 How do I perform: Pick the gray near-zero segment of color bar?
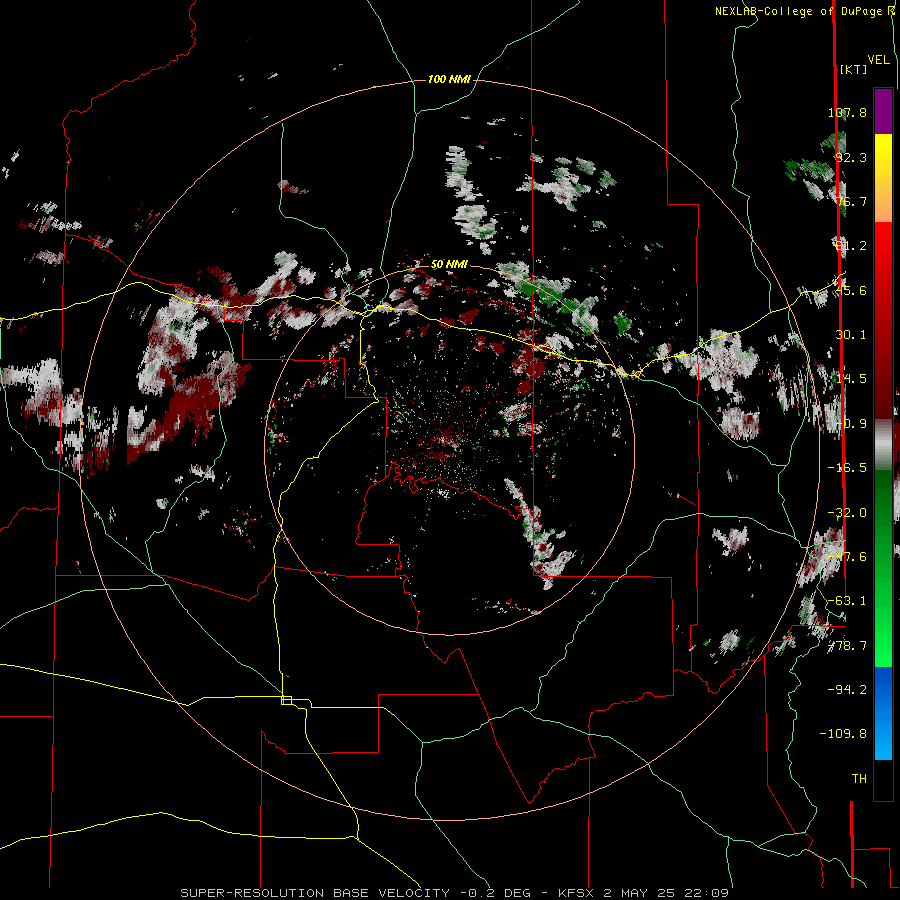[x=883, y=443]
